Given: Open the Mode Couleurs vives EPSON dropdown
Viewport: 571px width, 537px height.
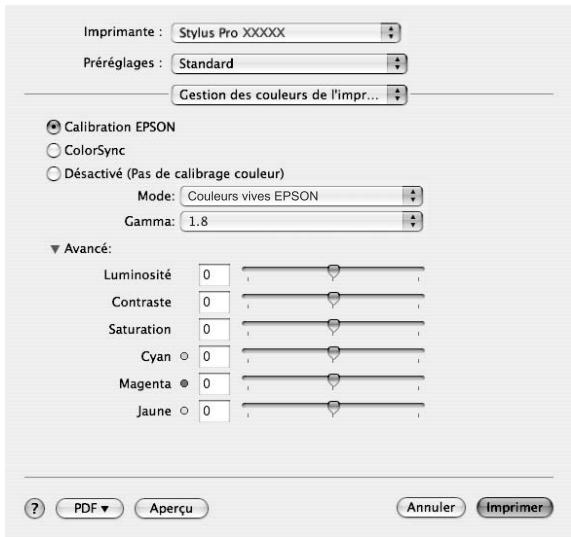Looking at the screenshot, I should pyautogui.click(x=302, y=196).
